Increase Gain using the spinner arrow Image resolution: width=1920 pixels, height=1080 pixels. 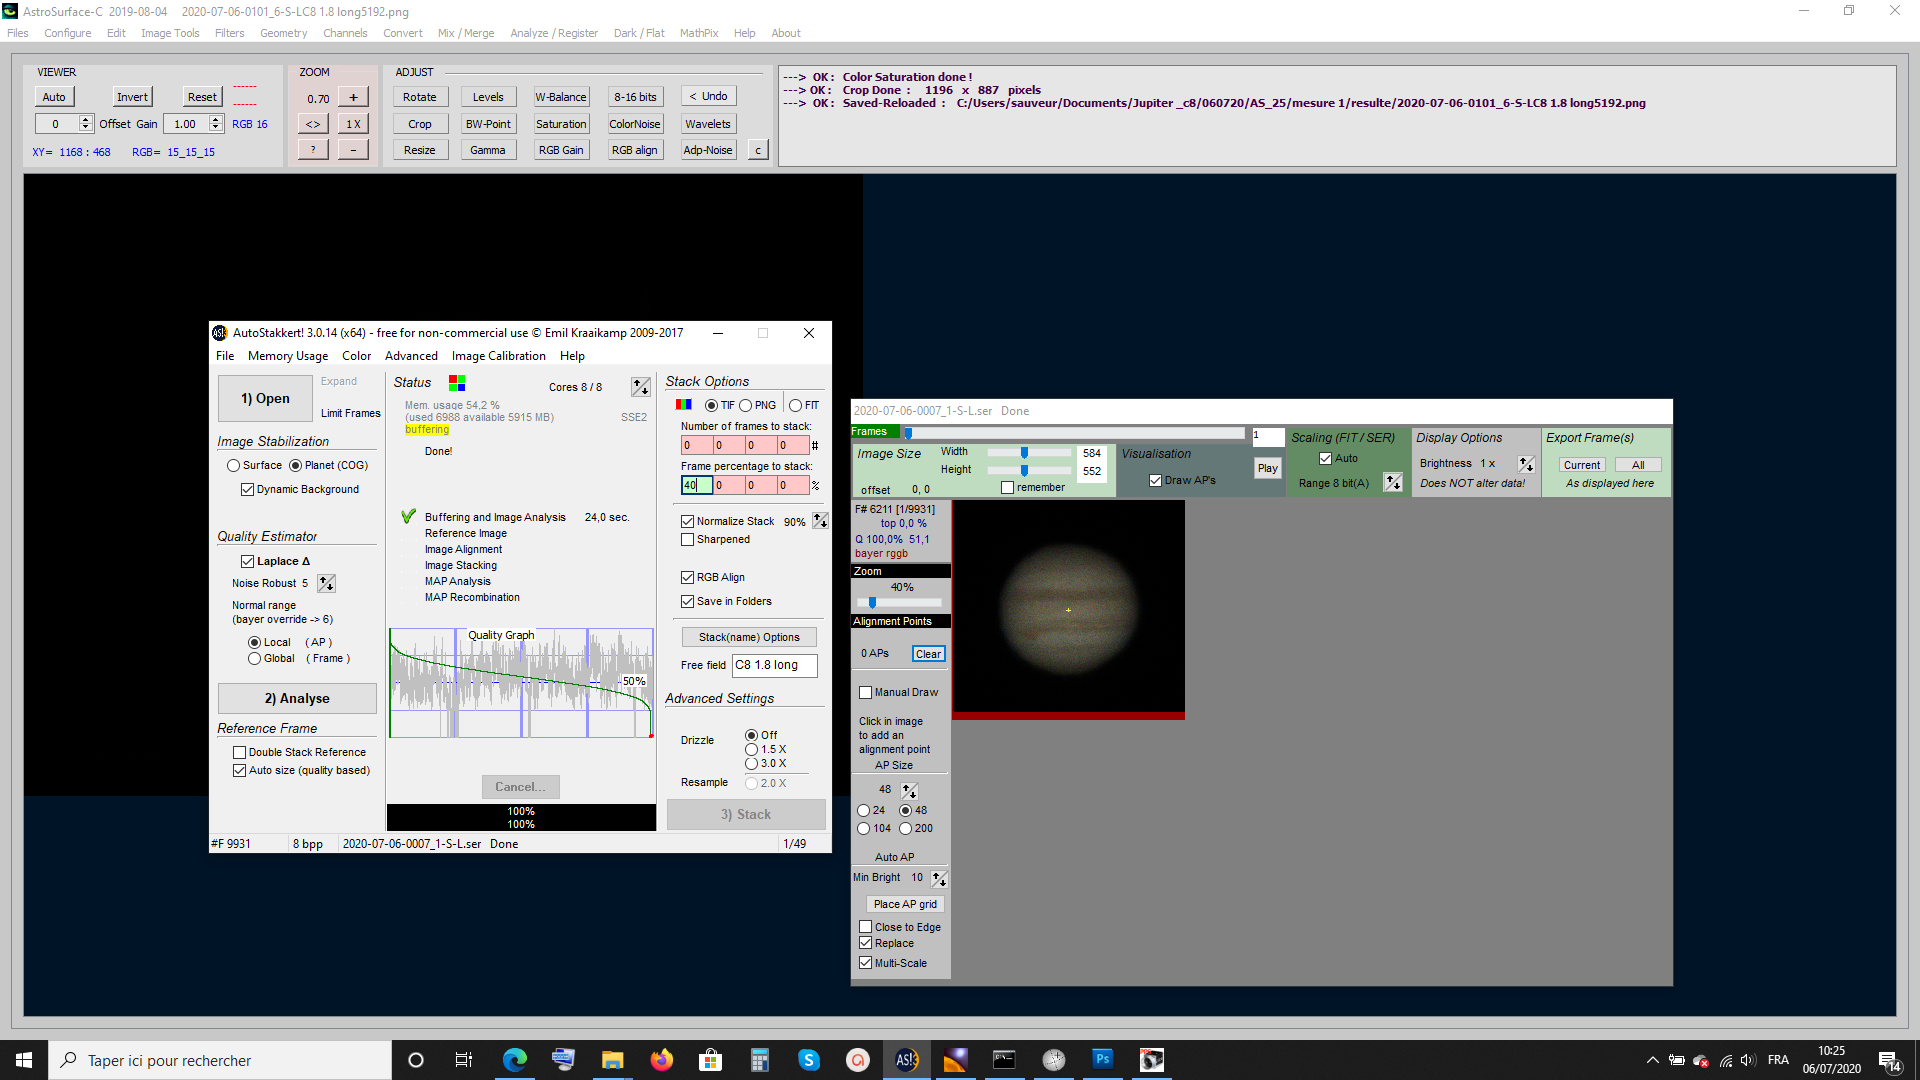click(x=216, y=119)
